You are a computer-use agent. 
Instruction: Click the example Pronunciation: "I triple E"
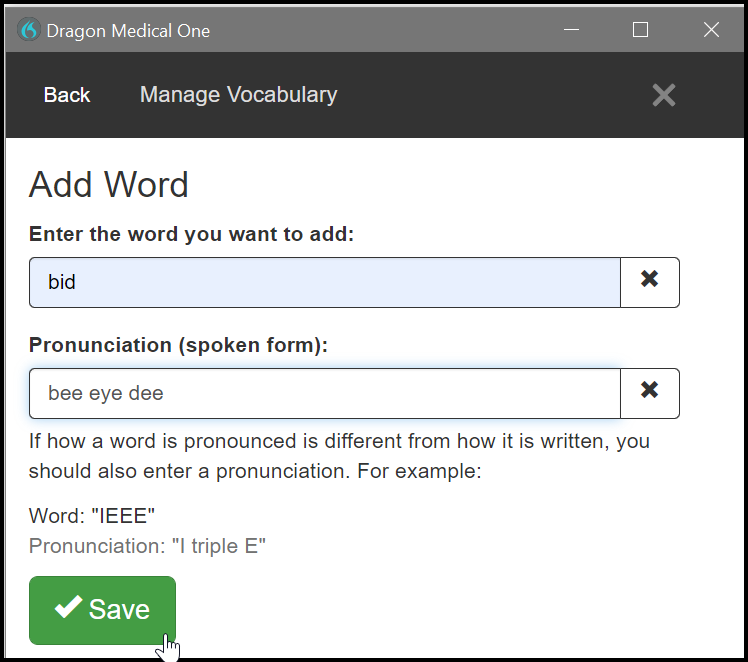click(147, 546)
